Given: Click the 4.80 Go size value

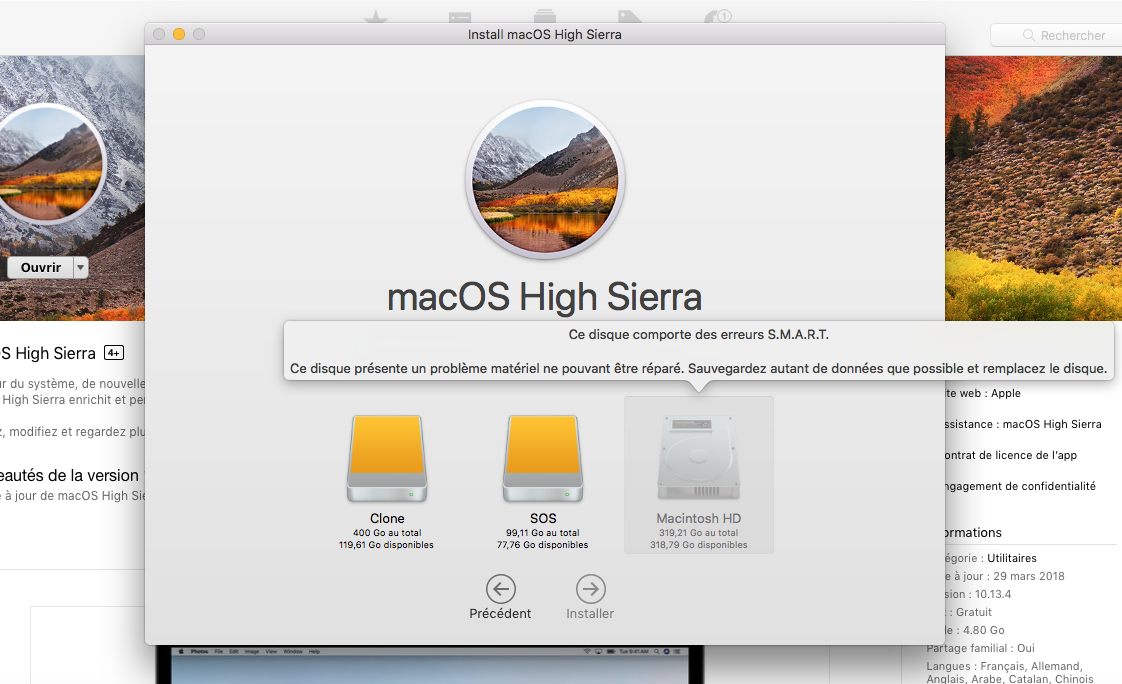Looking at the screenshot, I should click(x=984, y=630).
